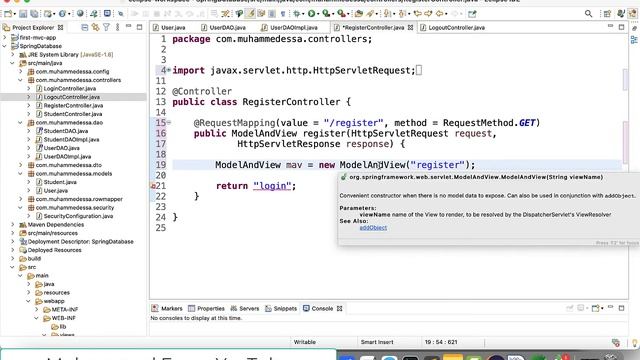Click the cursor position 19 : 54 : 621 status
The height and width of the screenshot is (360, 640).
pos(441,342)
